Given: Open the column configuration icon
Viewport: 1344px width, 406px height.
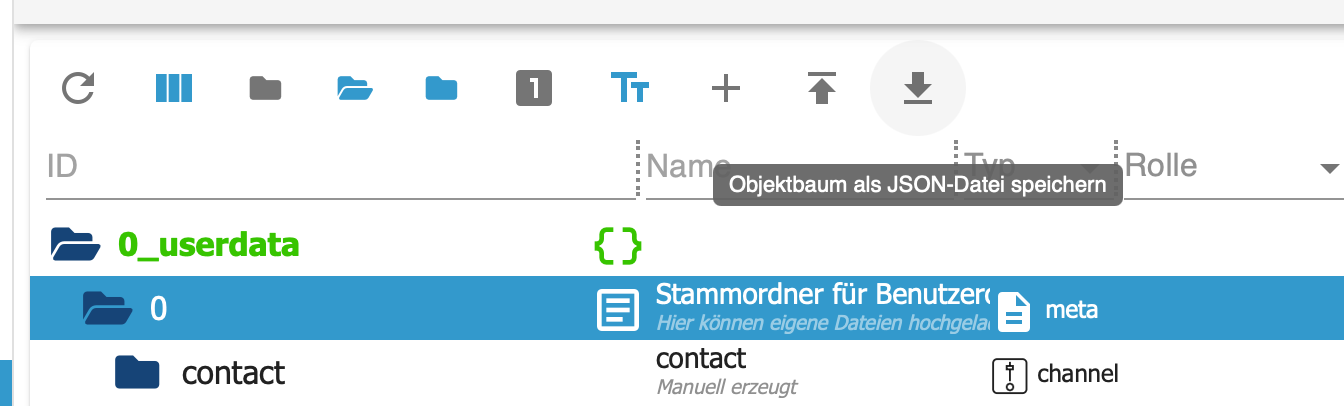Looking at the screenshot, I should (x=173, y=89).
